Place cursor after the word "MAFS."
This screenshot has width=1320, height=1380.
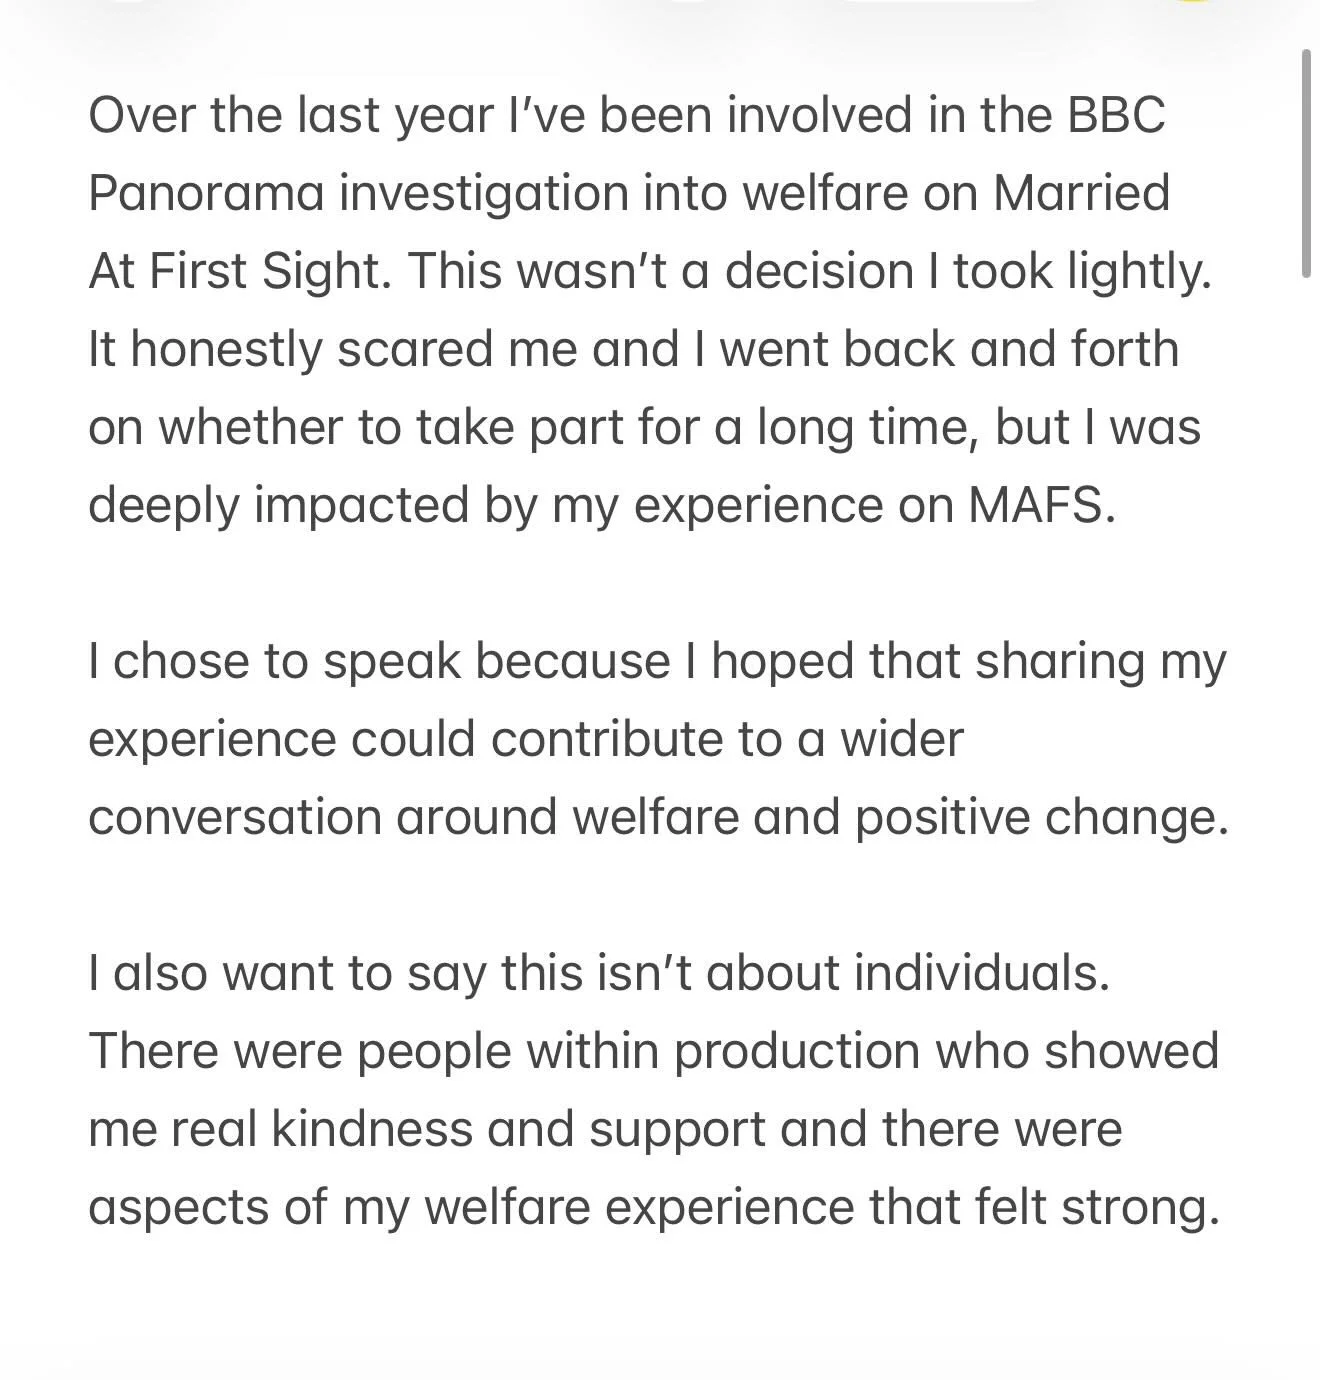[1116, 506]
